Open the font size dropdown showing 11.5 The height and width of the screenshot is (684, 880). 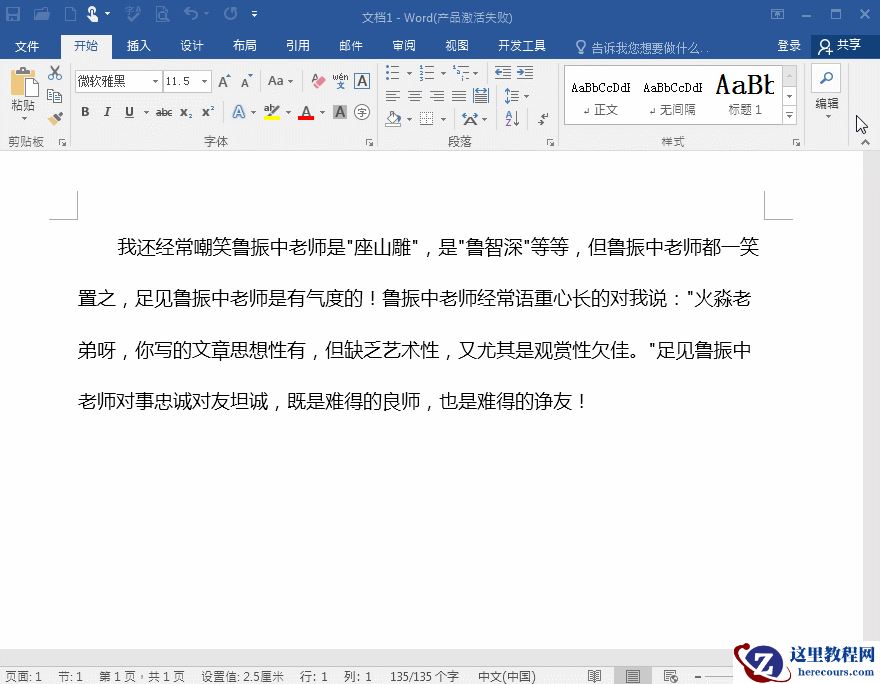point(205,81)
